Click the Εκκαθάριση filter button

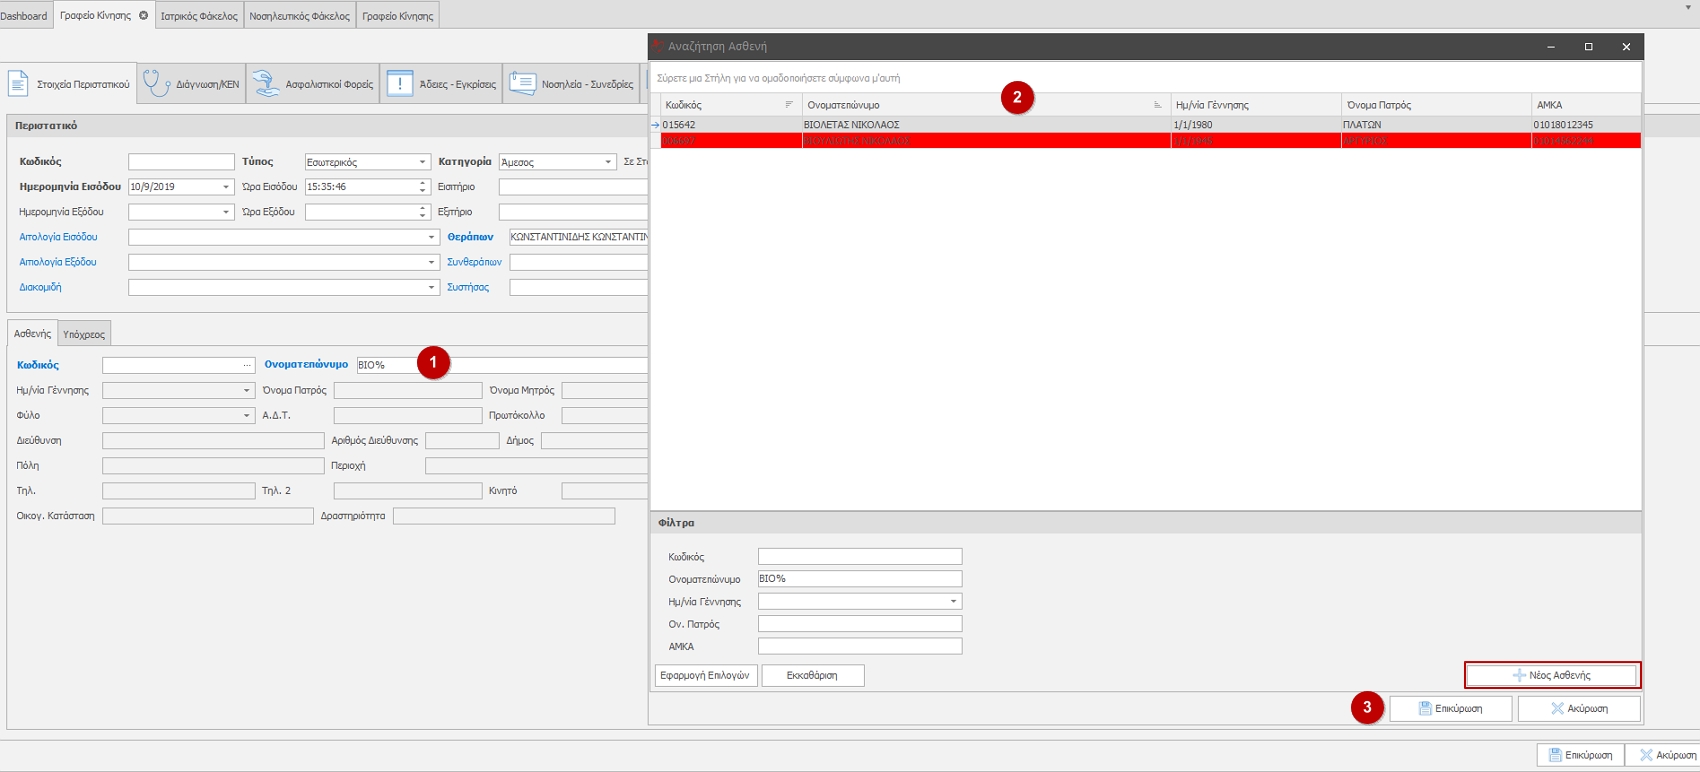812,675
